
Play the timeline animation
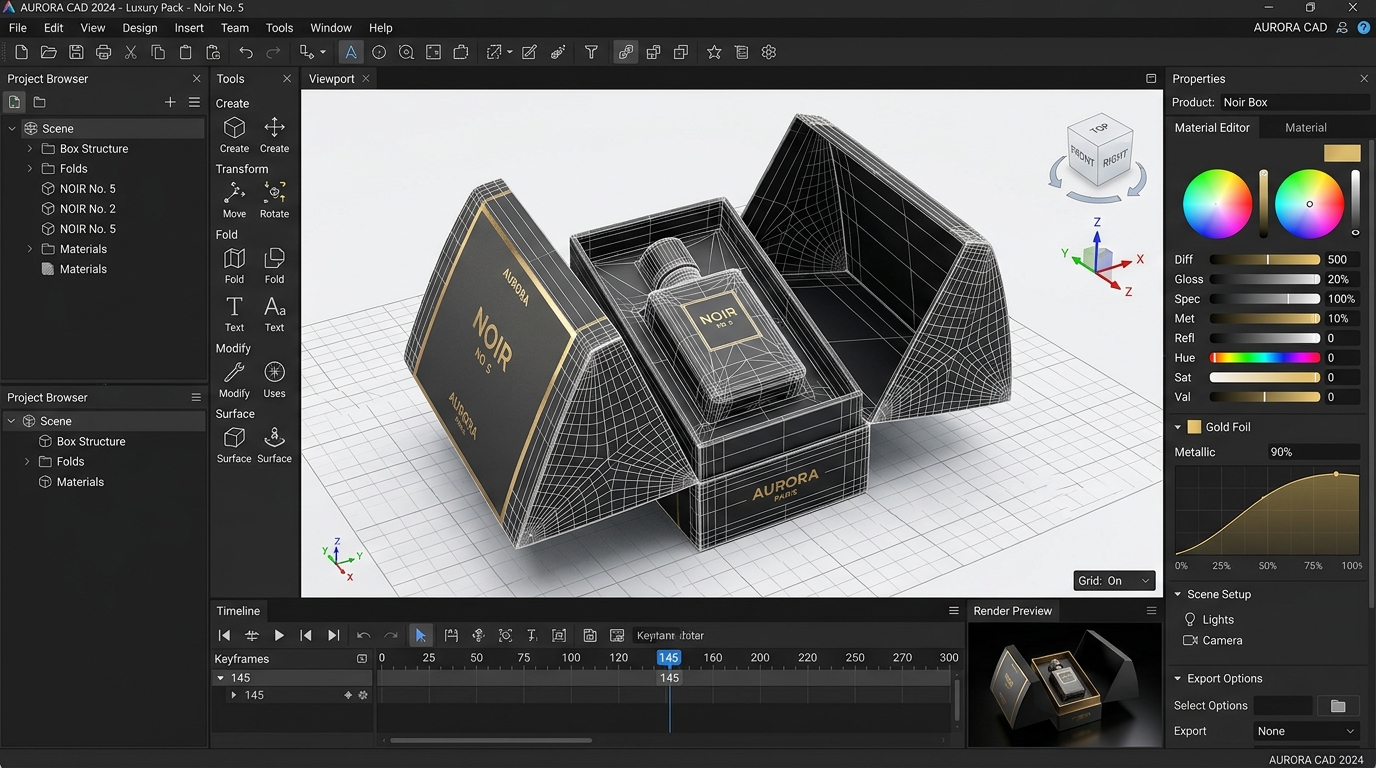(x=279, y=635)
